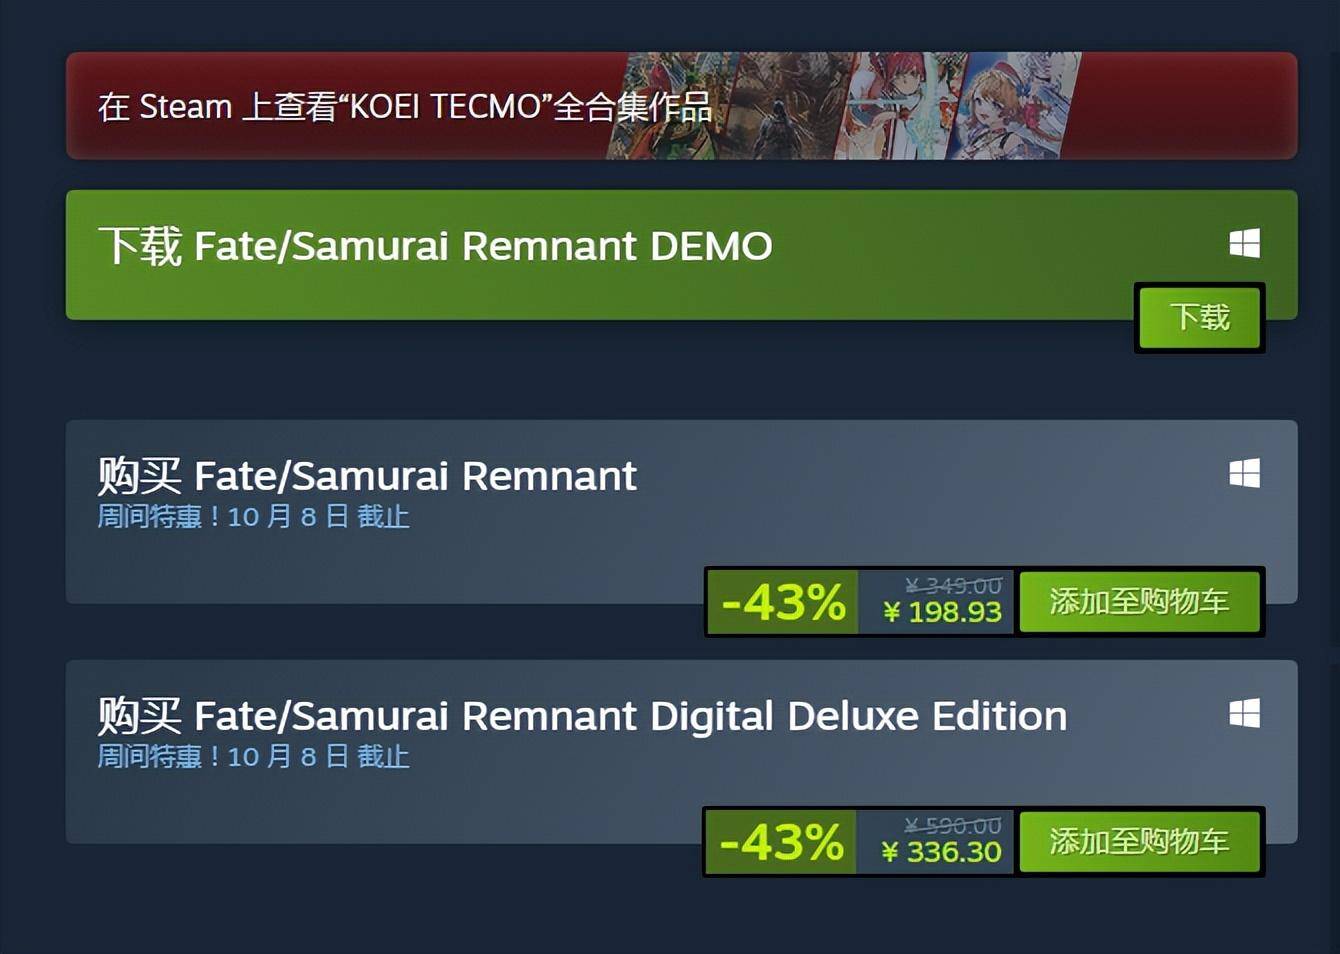This screenshot has width=1340, height=954.
Task: Click the ¥198.93 discounted price
Action: 943,612
